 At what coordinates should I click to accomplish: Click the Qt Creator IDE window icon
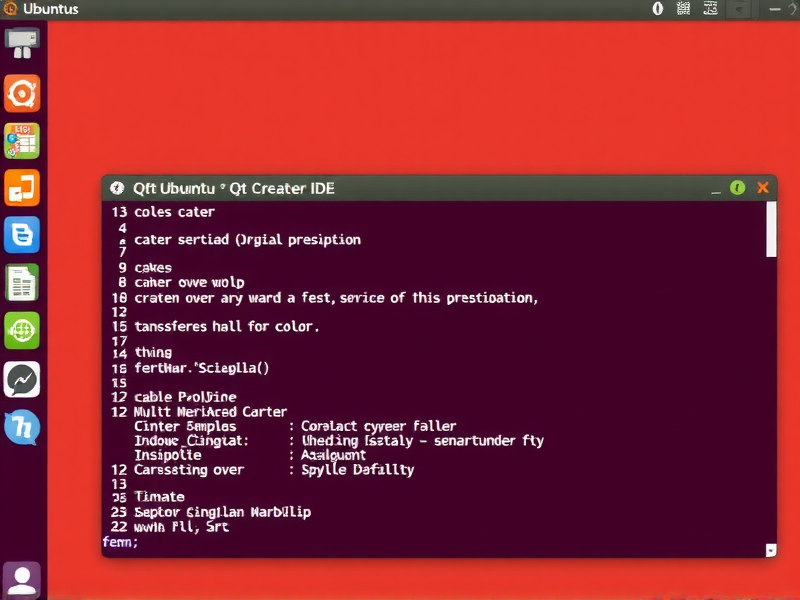click(117, 188)
